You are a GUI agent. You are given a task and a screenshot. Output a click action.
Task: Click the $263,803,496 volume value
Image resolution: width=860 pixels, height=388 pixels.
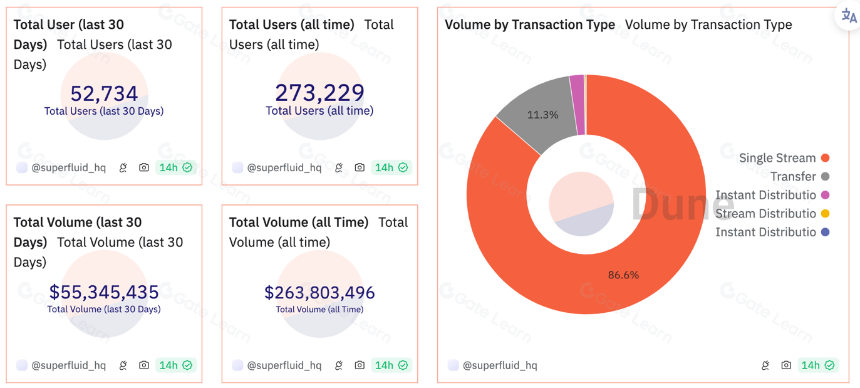(x=319, y=292)
